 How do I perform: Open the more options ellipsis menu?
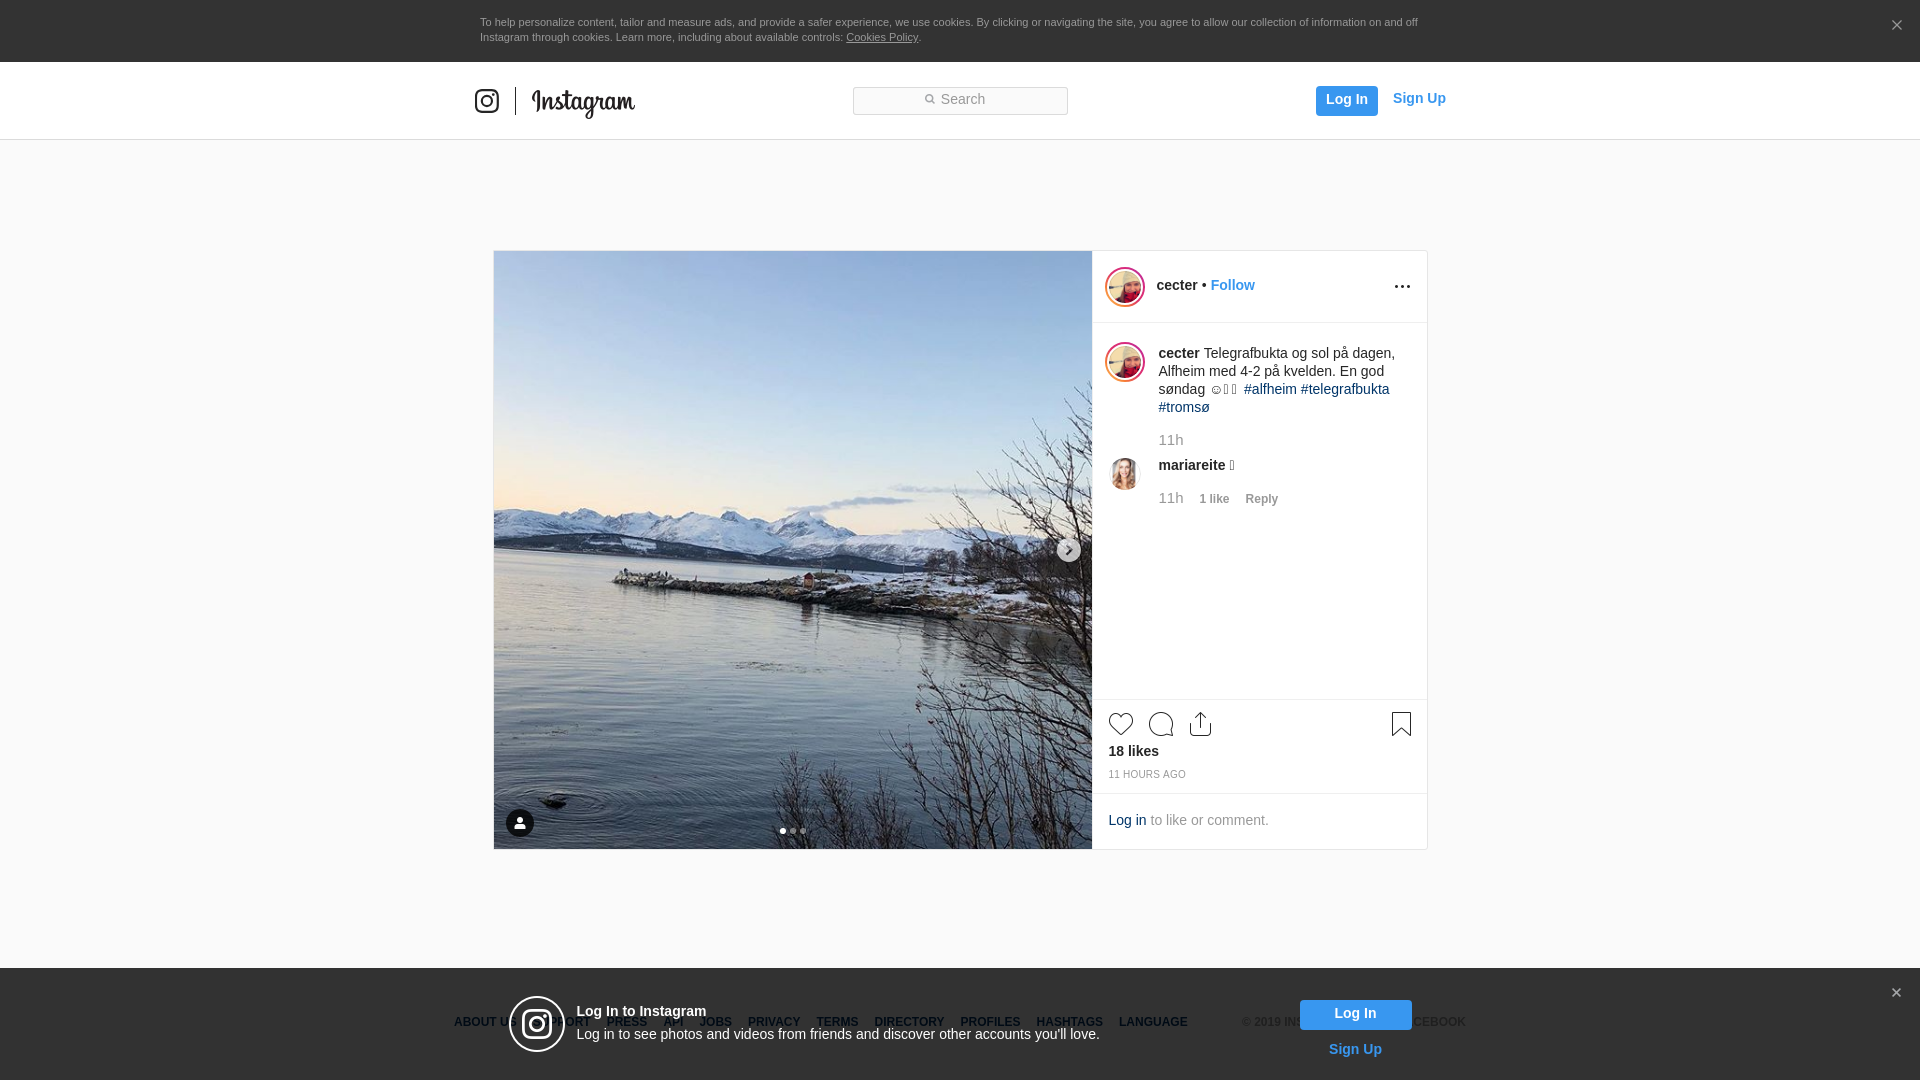pos(1402,287)
